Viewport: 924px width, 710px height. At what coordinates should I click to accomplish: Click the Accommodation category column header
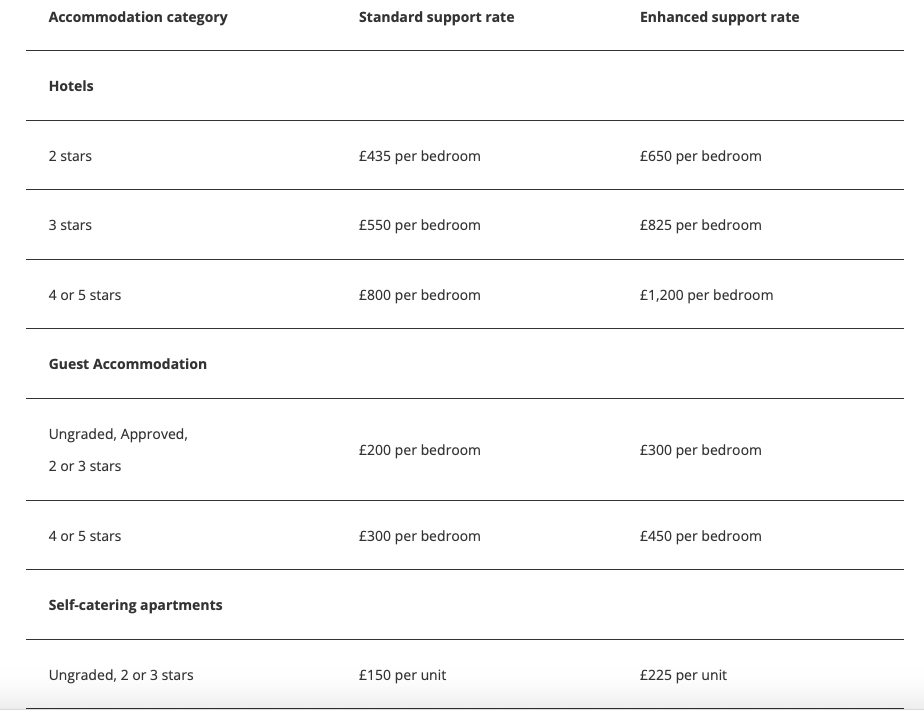pyautogui.click(x=138, y=17)
